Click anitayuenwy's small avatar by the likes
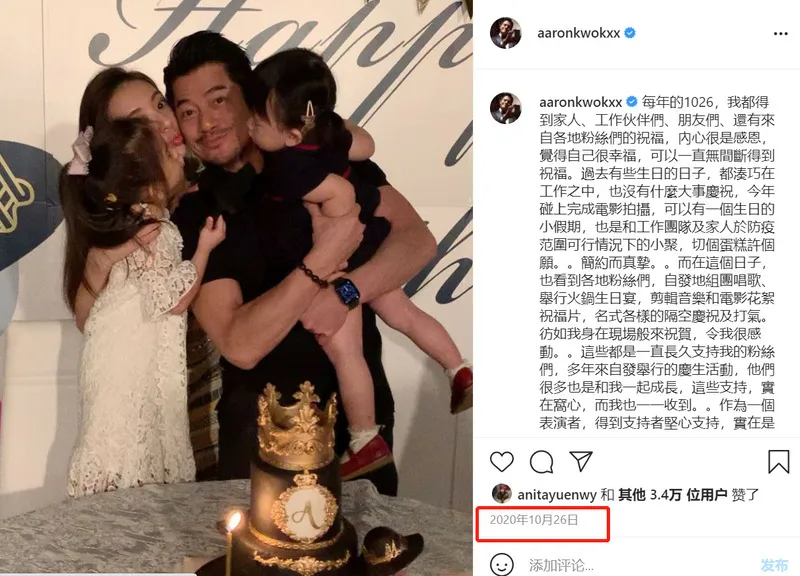Viewport: 800px width, 576px height. click(502, 494)
